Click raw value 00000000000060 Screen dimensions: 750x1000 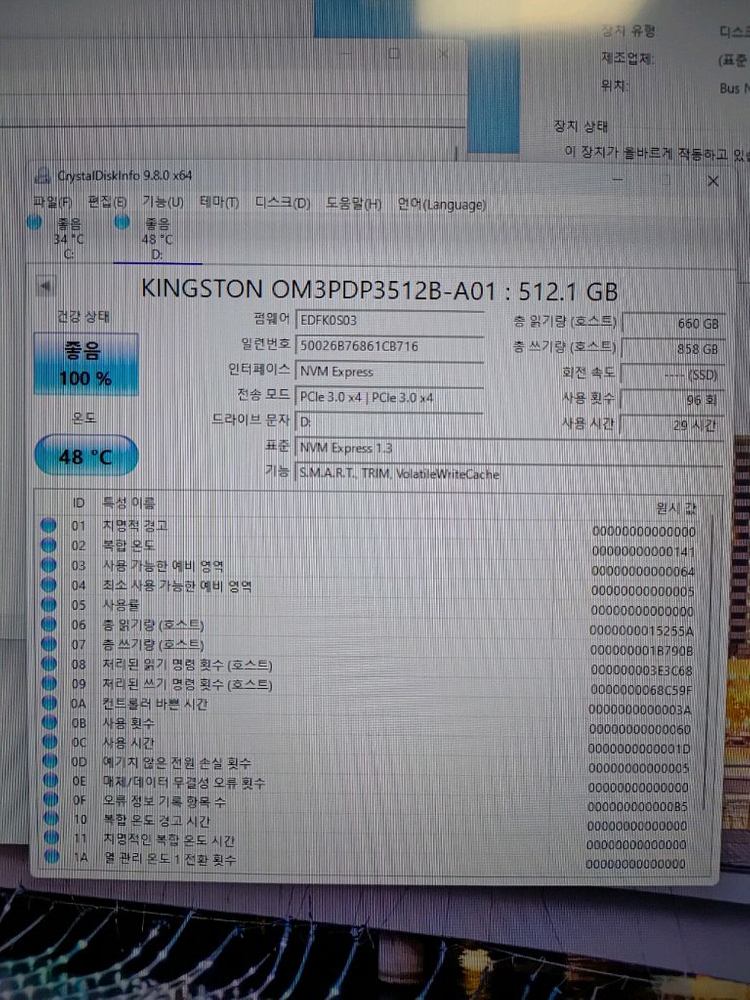(640, 729)
